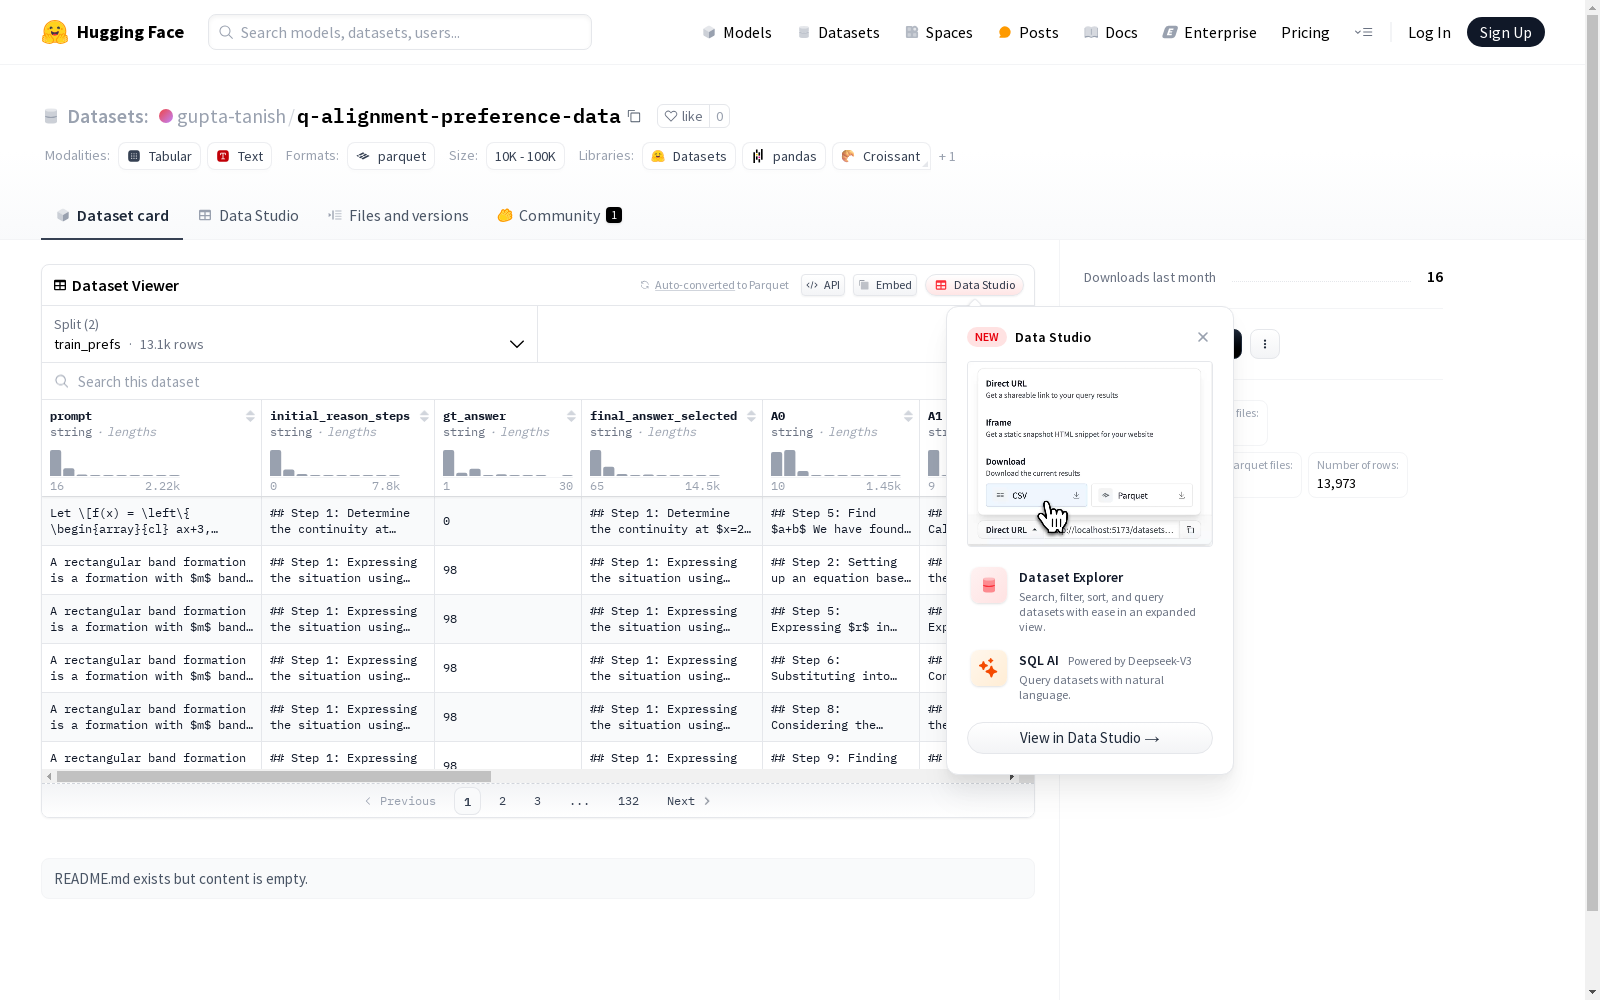The width and height of the screenshot is (1600, 1000).
Task: Close the Data Studio popup
Action: (1203, 337)
